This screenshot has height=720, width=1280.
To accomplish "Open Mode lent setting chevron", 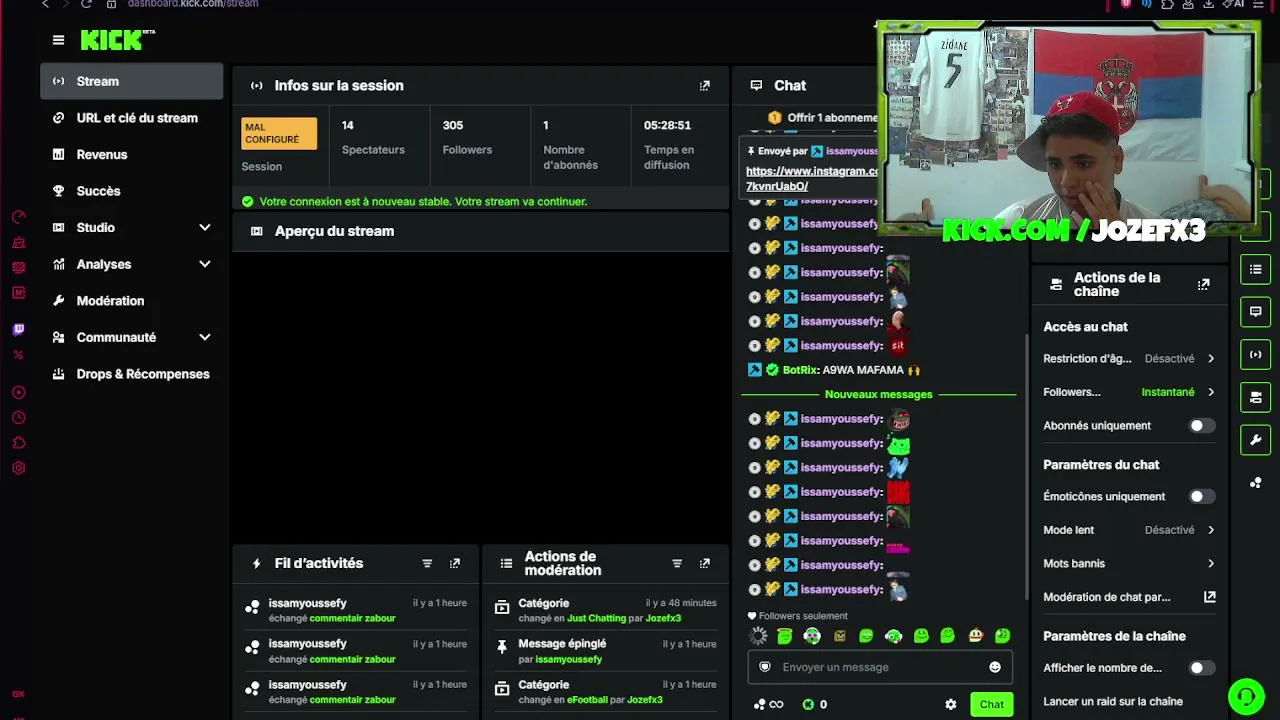I will pos(1210,530).
